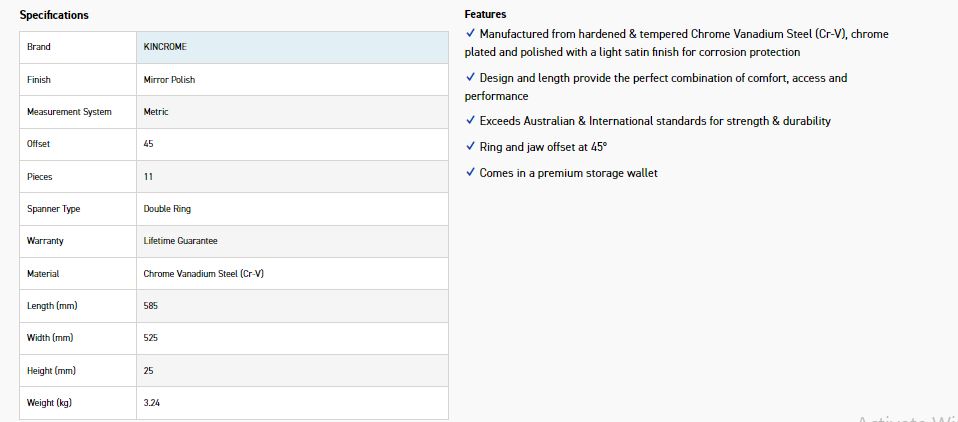Screen dimensions: 958x422
Task: Click the Width (mm) row label
Action: (50, 338)
